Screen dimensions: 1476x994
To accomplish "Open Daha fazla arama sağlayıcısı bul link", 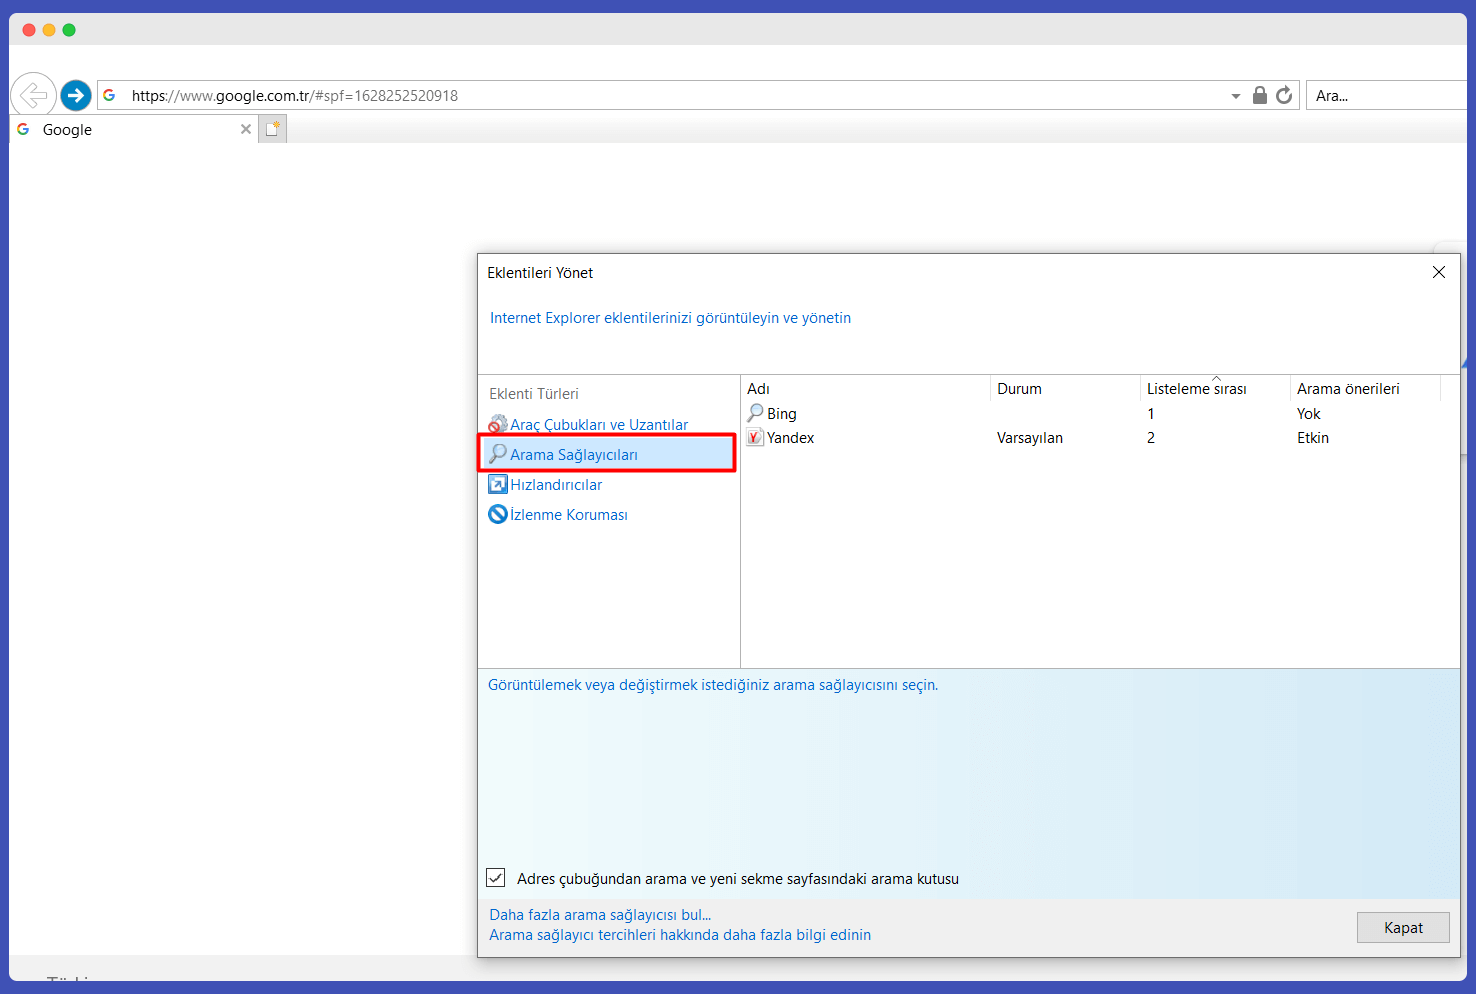I will 600,915.
